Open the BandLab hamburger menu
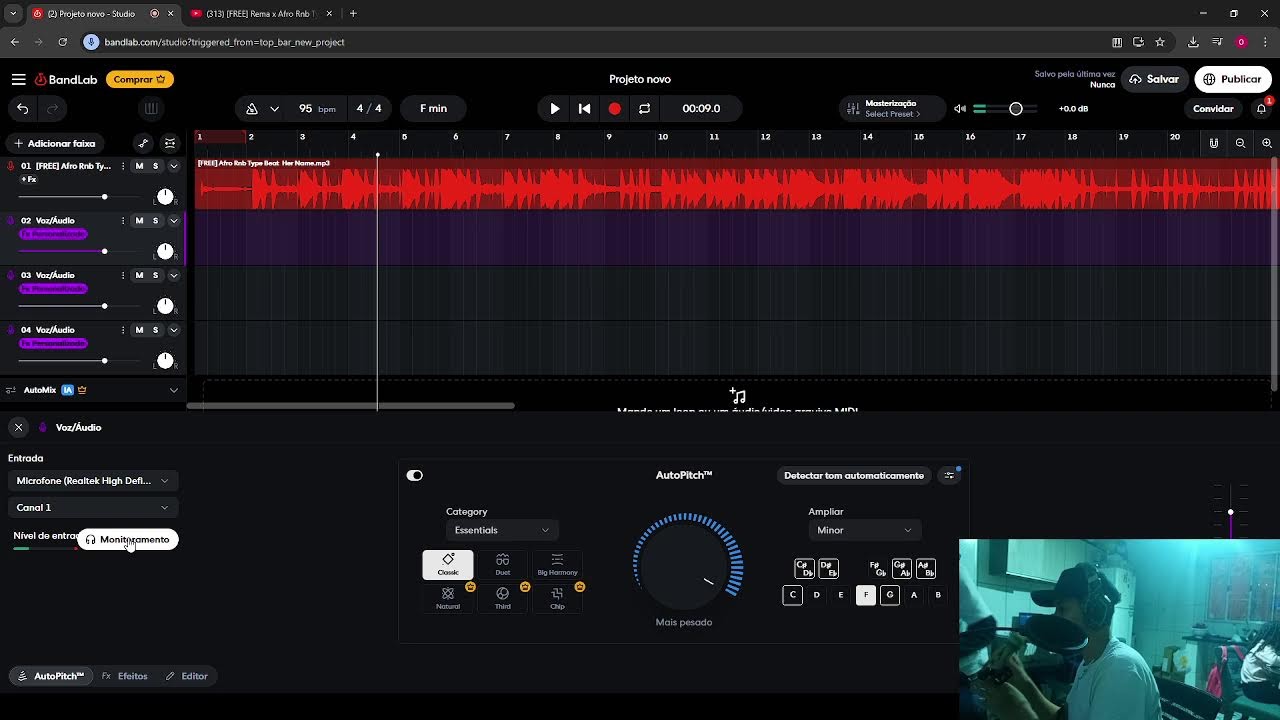1280x720 pixels. point(18,79)
